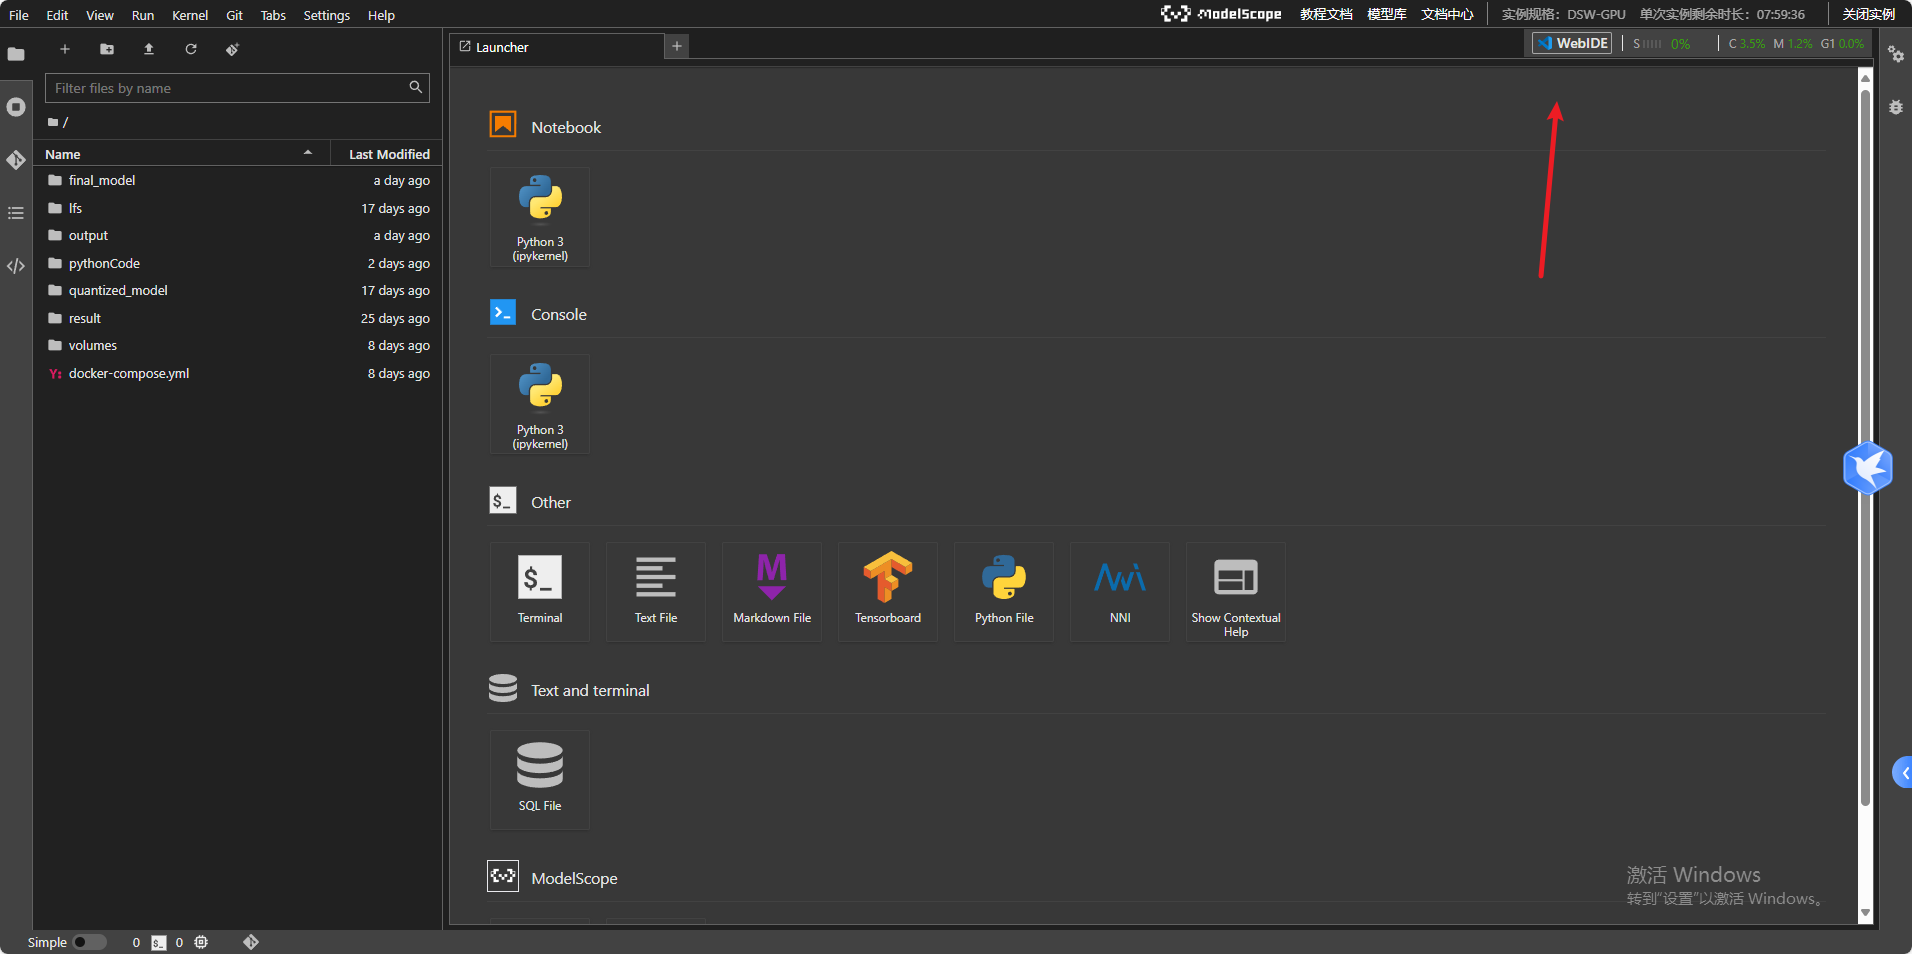The height and width of the screenshot is (954, 1912).
Task: Open the Edit menu
Action: pos(57,15)
